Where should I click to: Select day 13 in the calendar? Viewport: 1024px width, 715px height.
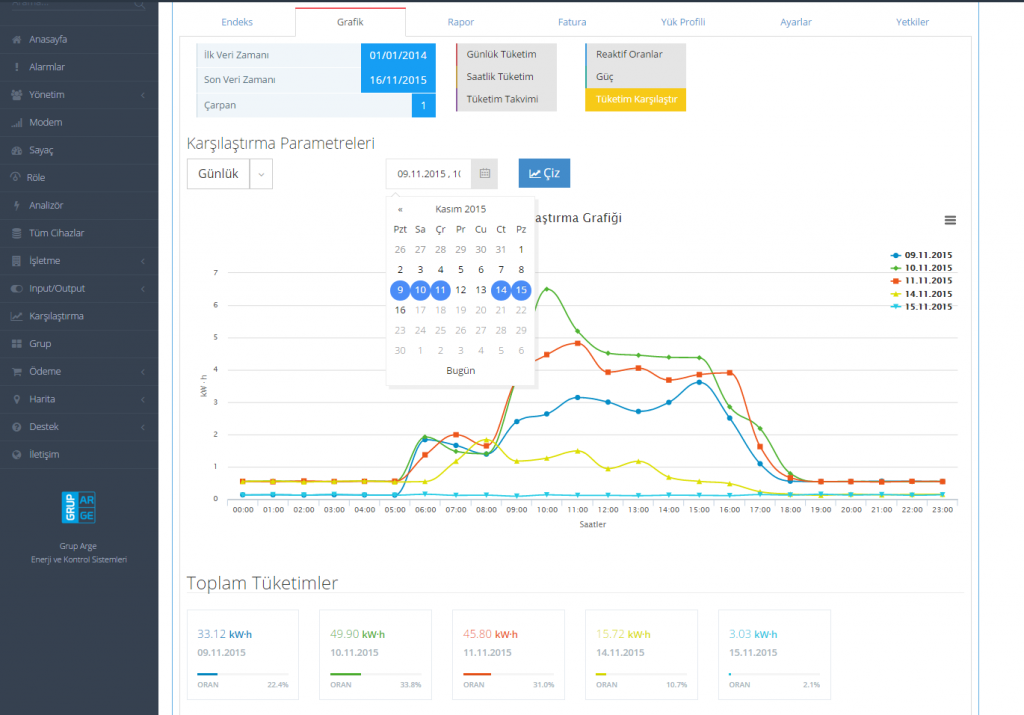pyautogui.click(x=481, y=290)
